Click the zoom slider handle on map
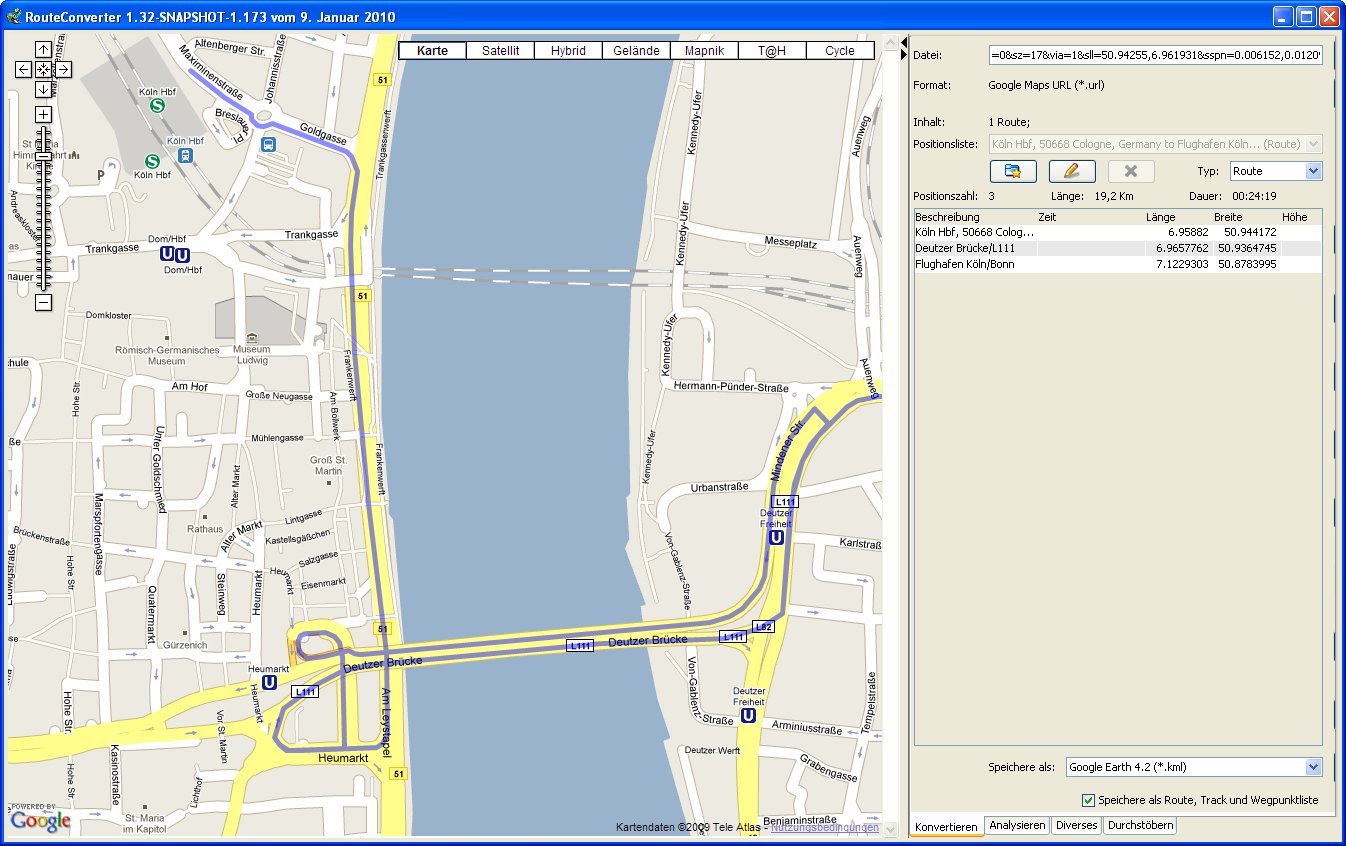1346x846 pixels. click(x=43, y=157)
